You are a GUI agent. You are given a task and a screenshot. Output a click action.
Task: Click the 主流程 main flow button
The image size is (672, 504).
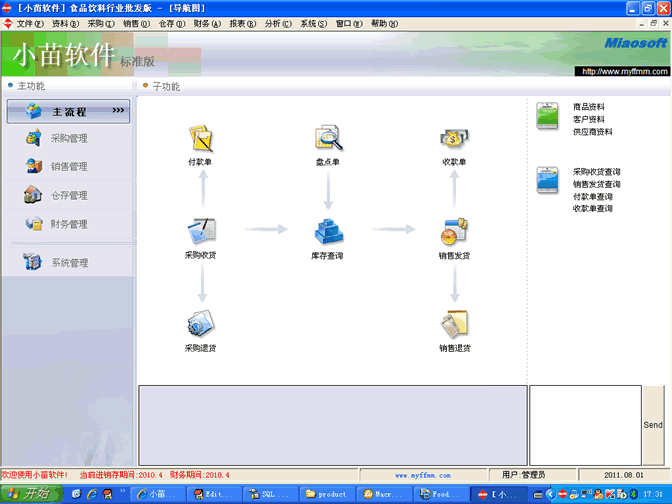[x=68, y=111]
